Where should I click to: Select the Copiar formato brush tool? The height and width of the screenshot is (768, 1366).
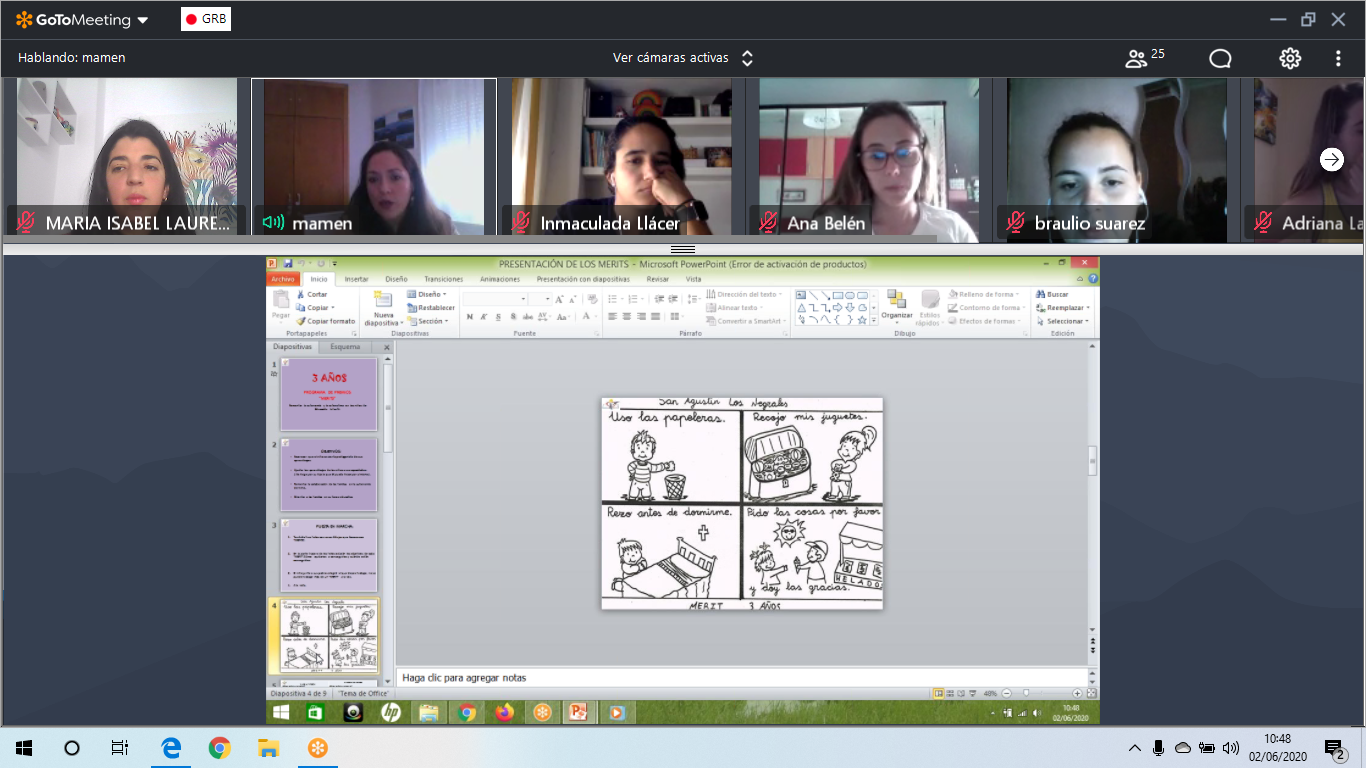326,321
